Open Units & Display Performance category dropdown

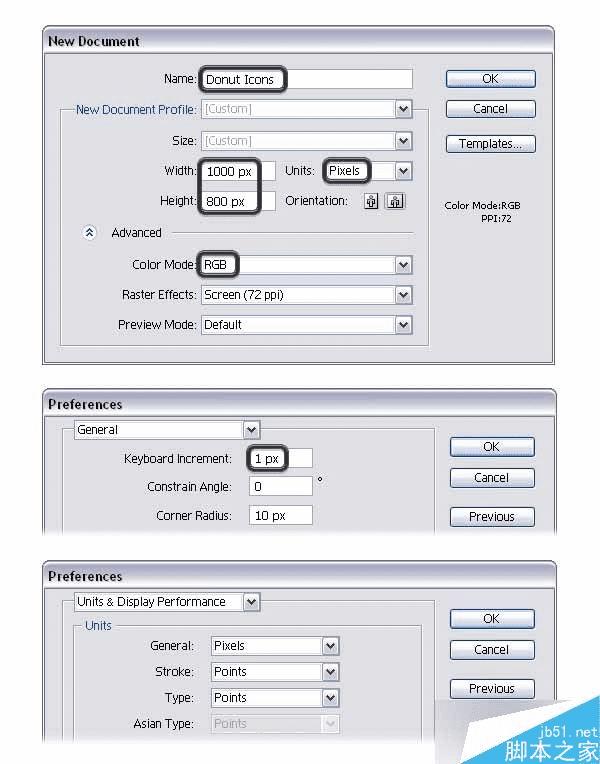click(x=252, y=602)
